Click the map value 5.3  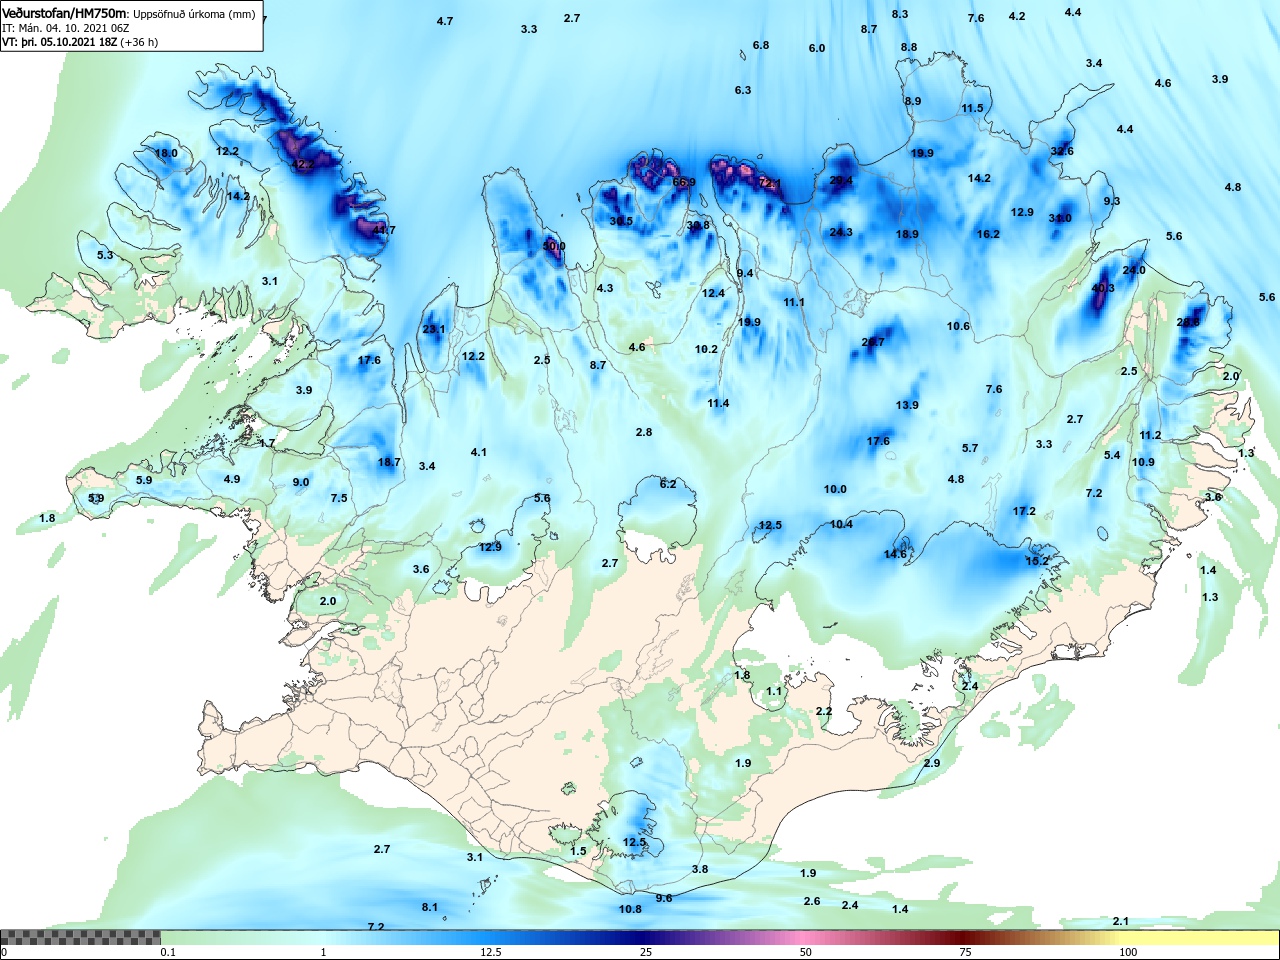pyautogui.click(x=105, y=255)
